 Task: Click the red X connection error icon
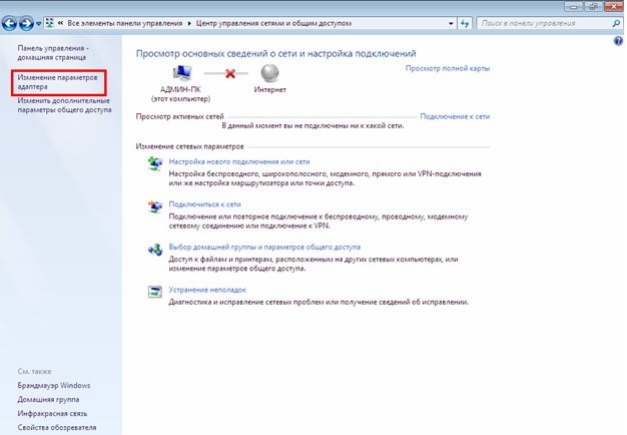click(x=230, y=73)
